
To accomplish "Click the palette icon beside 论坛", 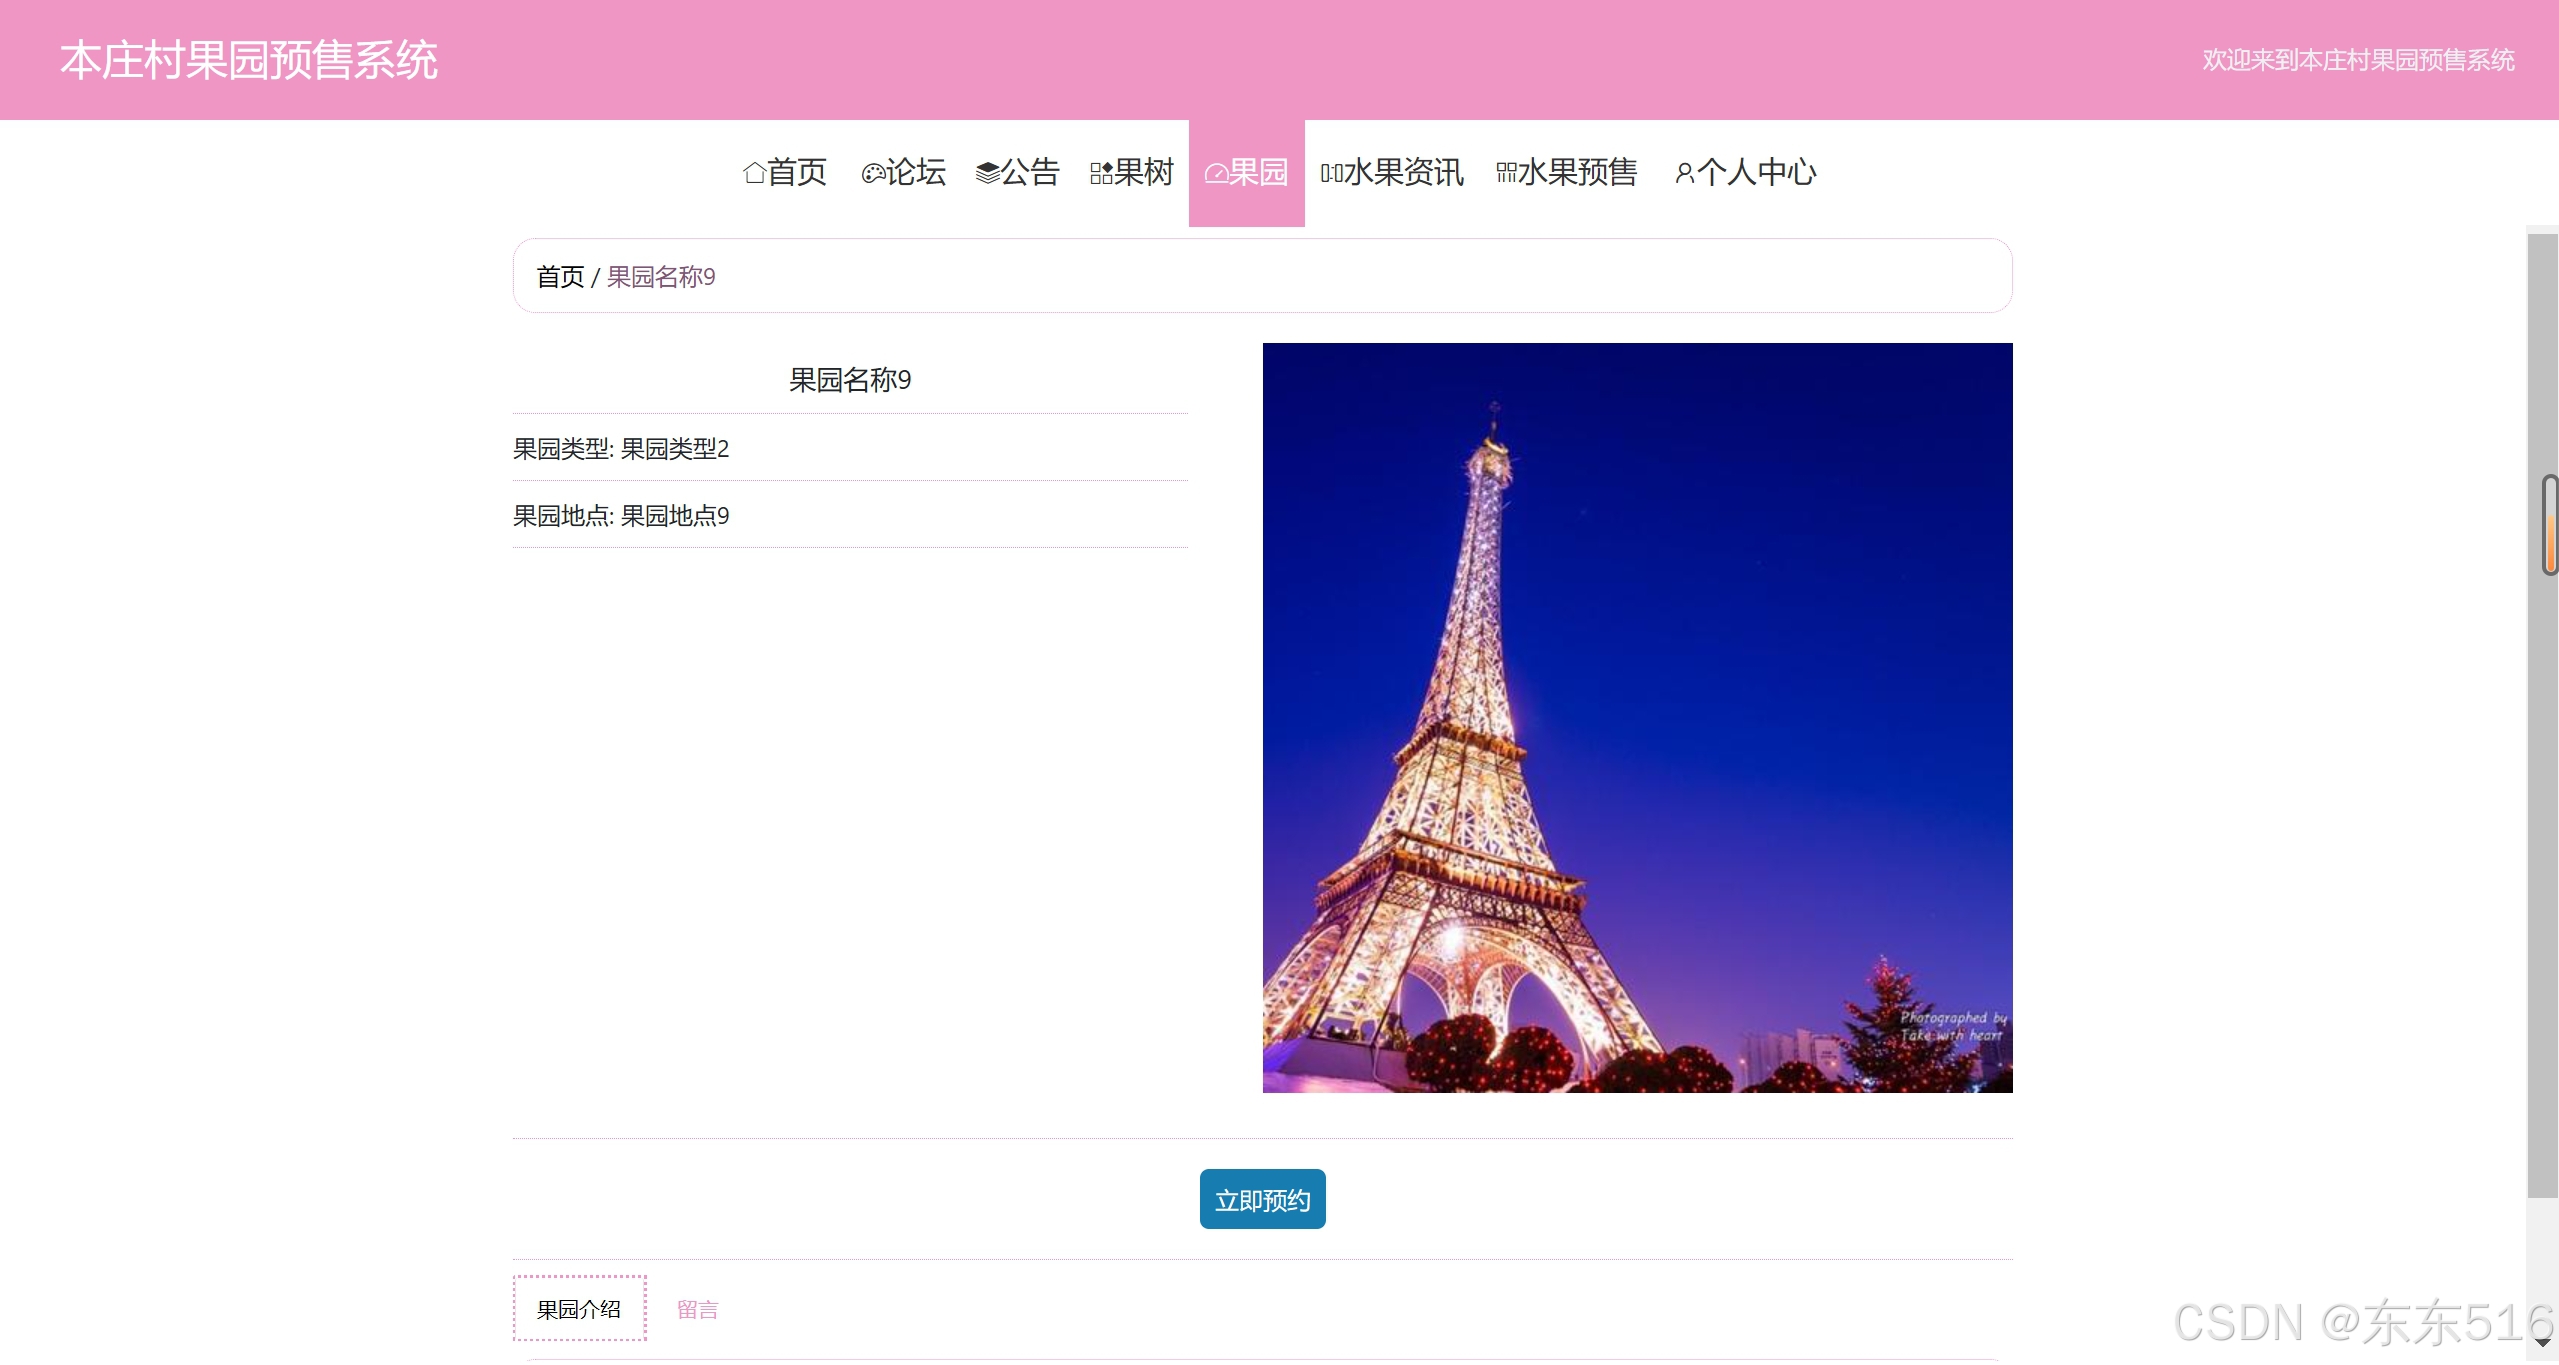I will [872, 174].
